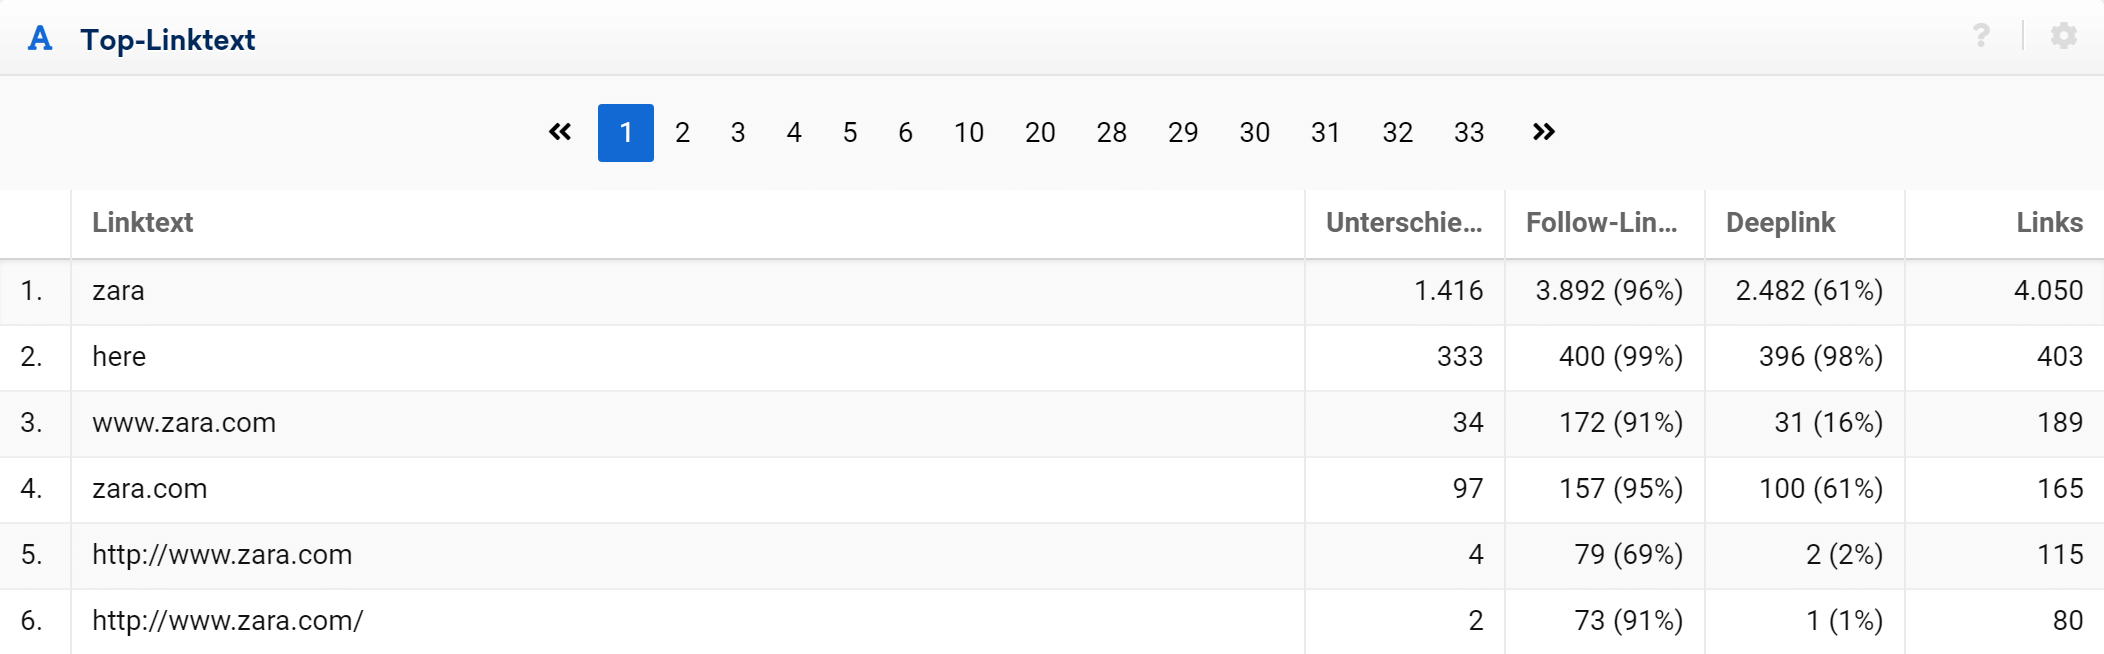
Task: Sort table by Linktext column header
Action: (143, 223)
